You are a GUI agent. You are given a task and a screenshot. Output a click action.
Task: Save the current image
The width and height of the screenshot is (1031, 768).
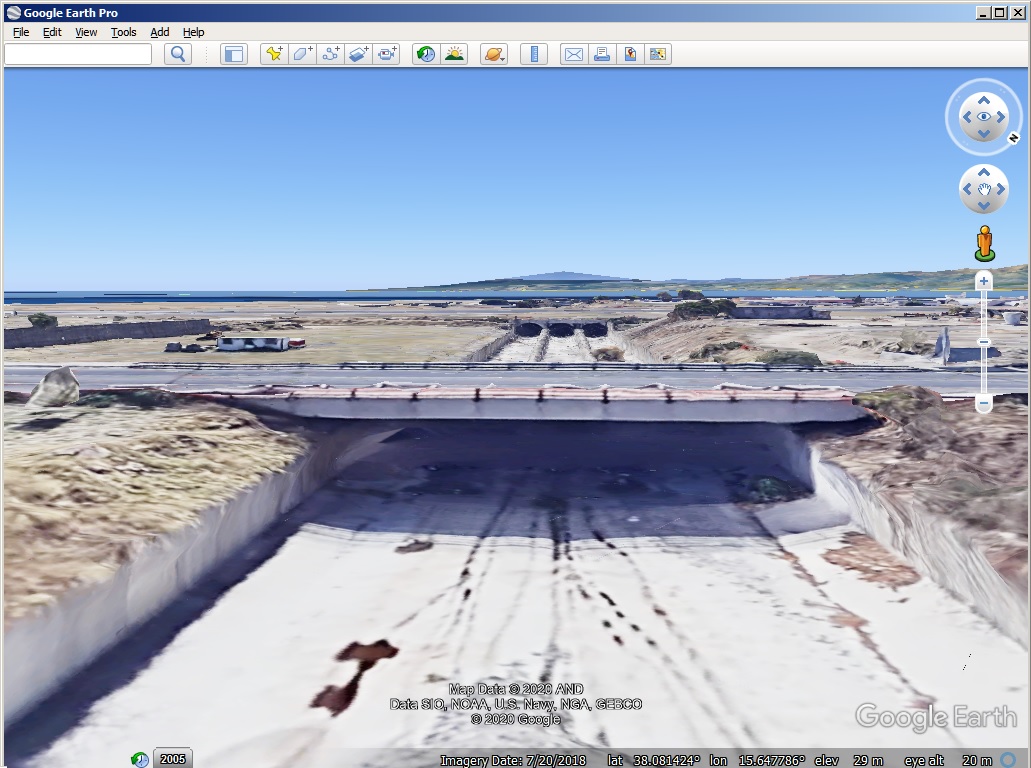pos(629,54)
